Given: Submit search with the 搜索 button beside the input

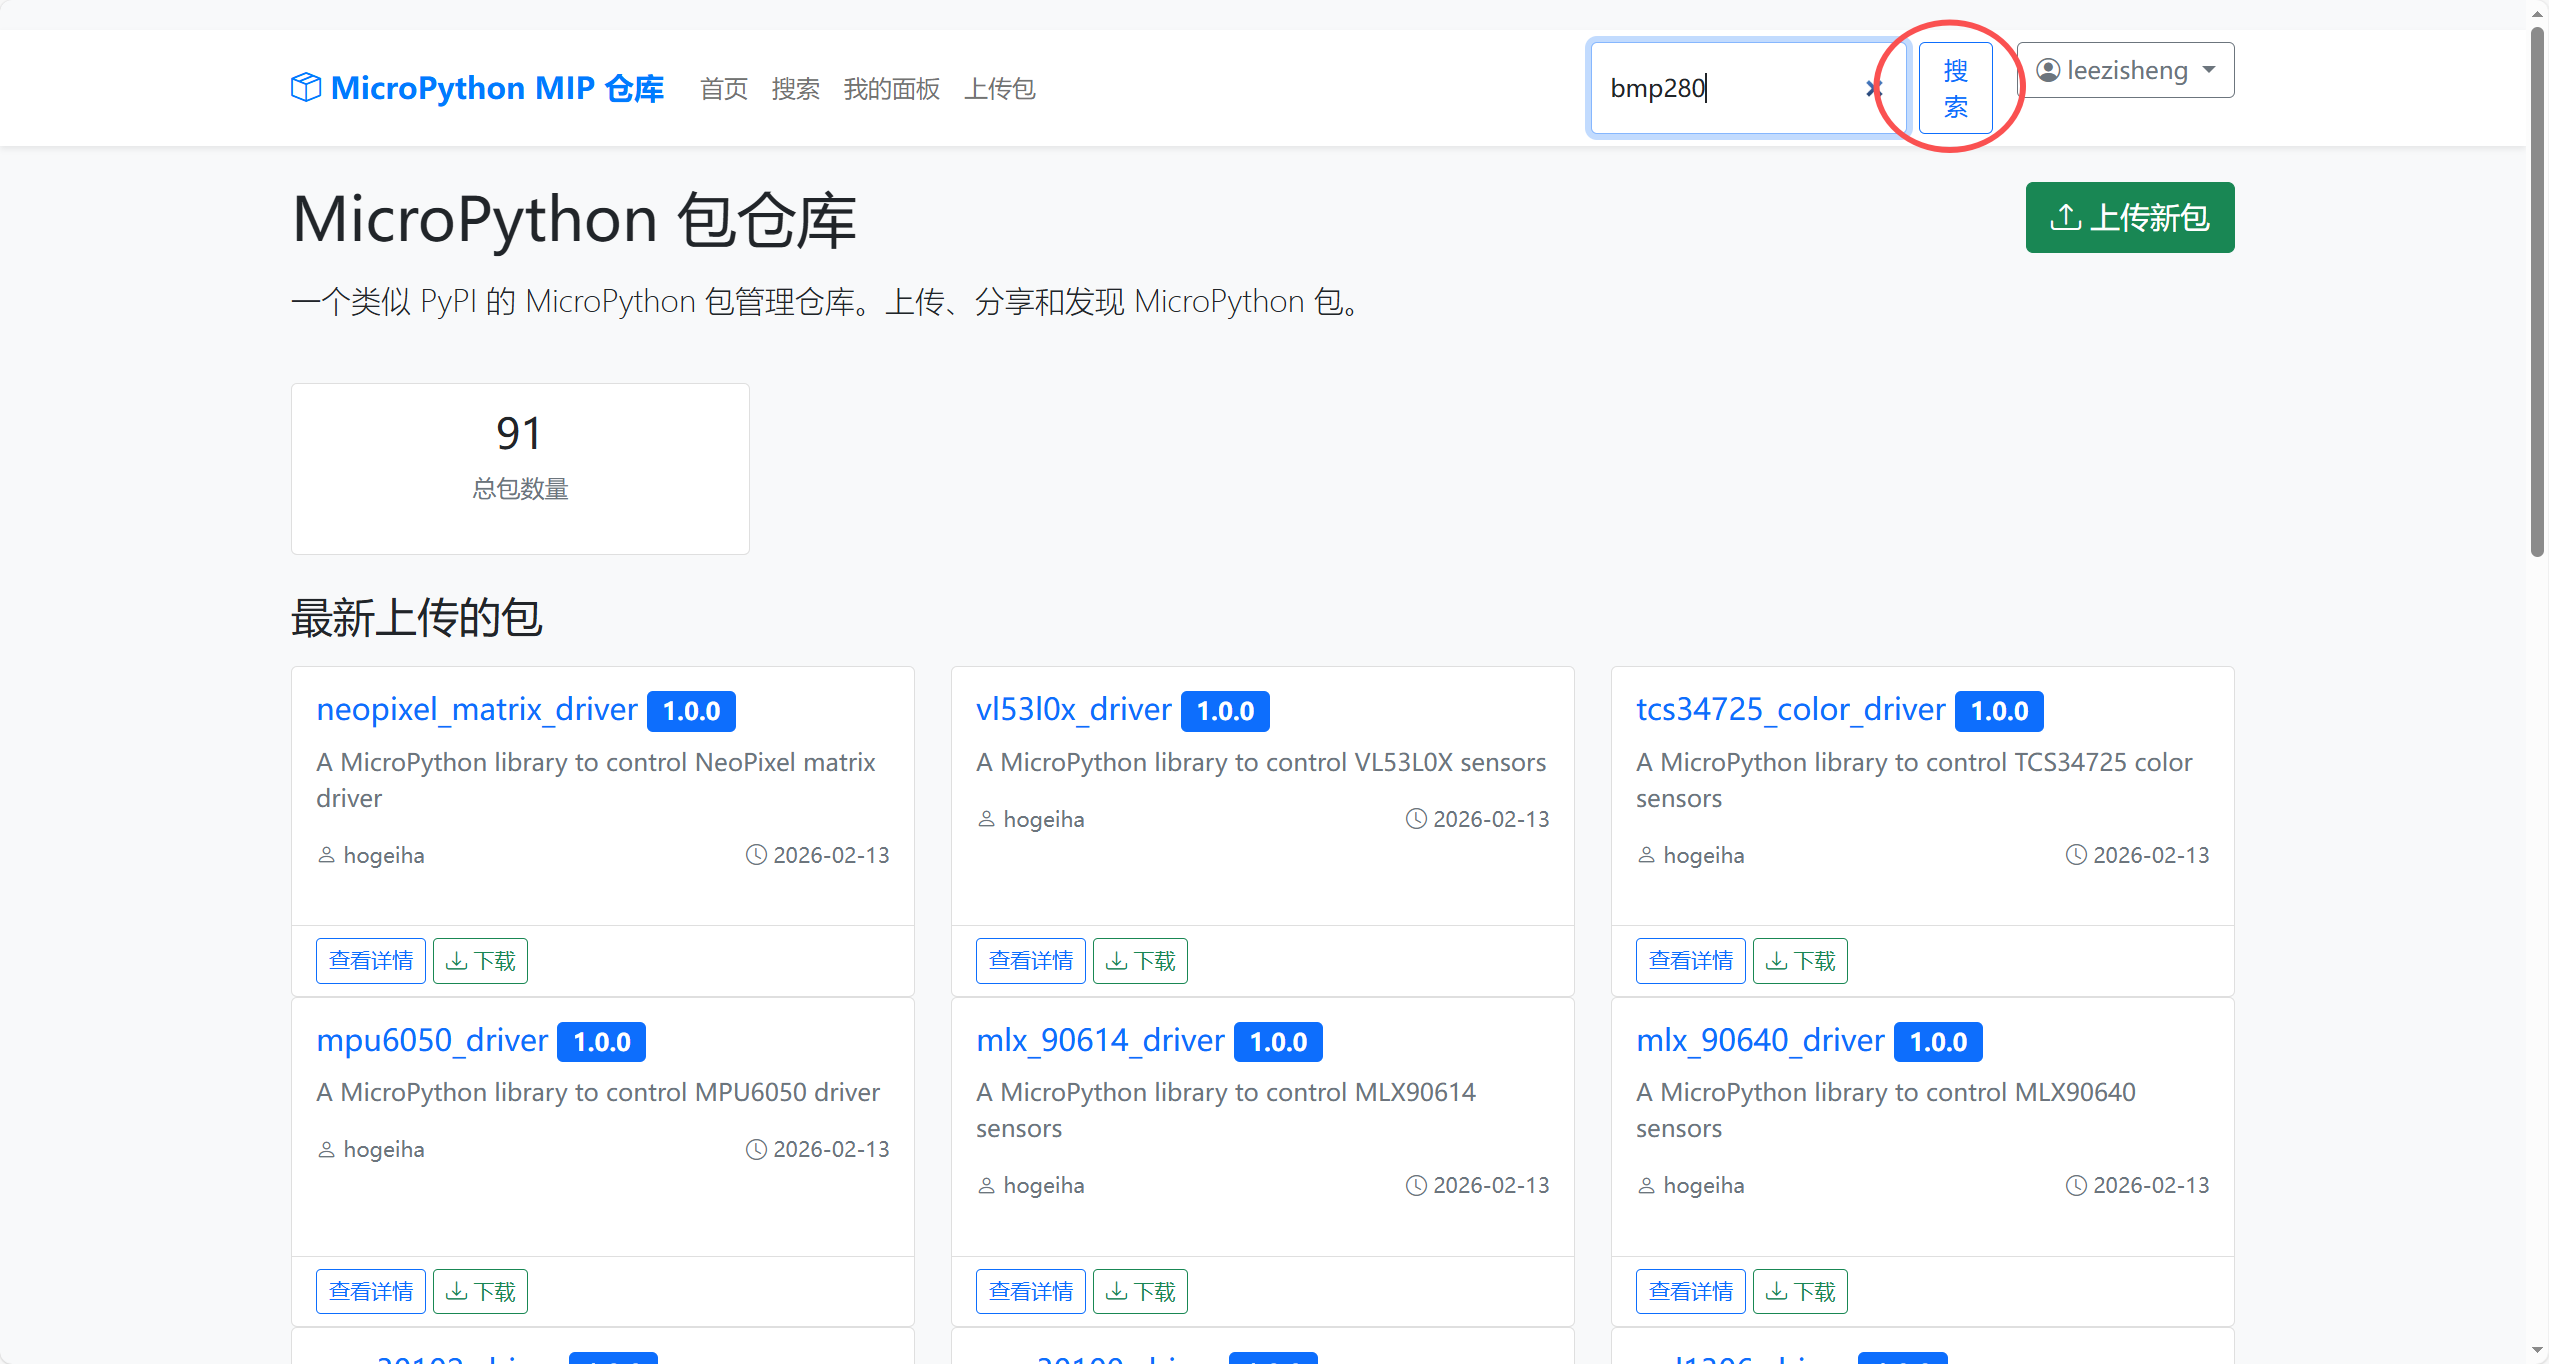Looking at the screenshot, I should pyautogui.click(x=1956, y=88).
